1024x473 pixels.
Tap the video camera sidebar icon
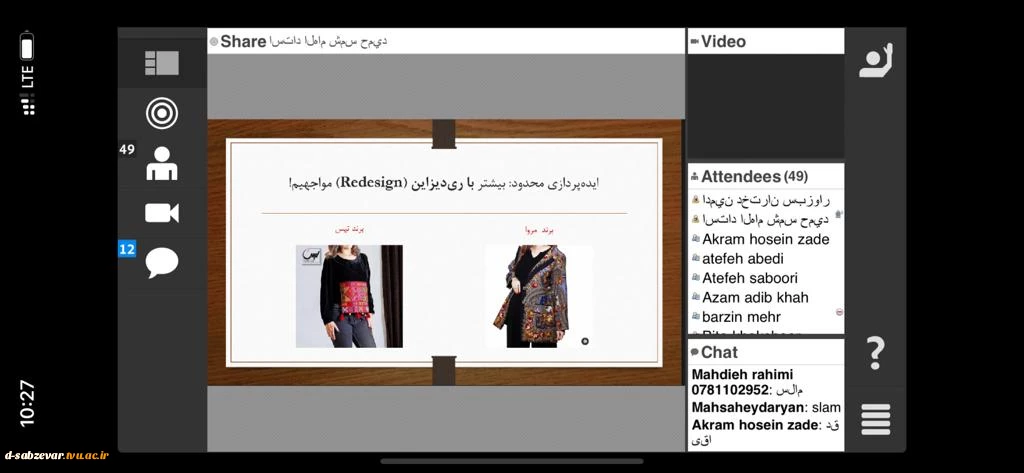[162, 213]
